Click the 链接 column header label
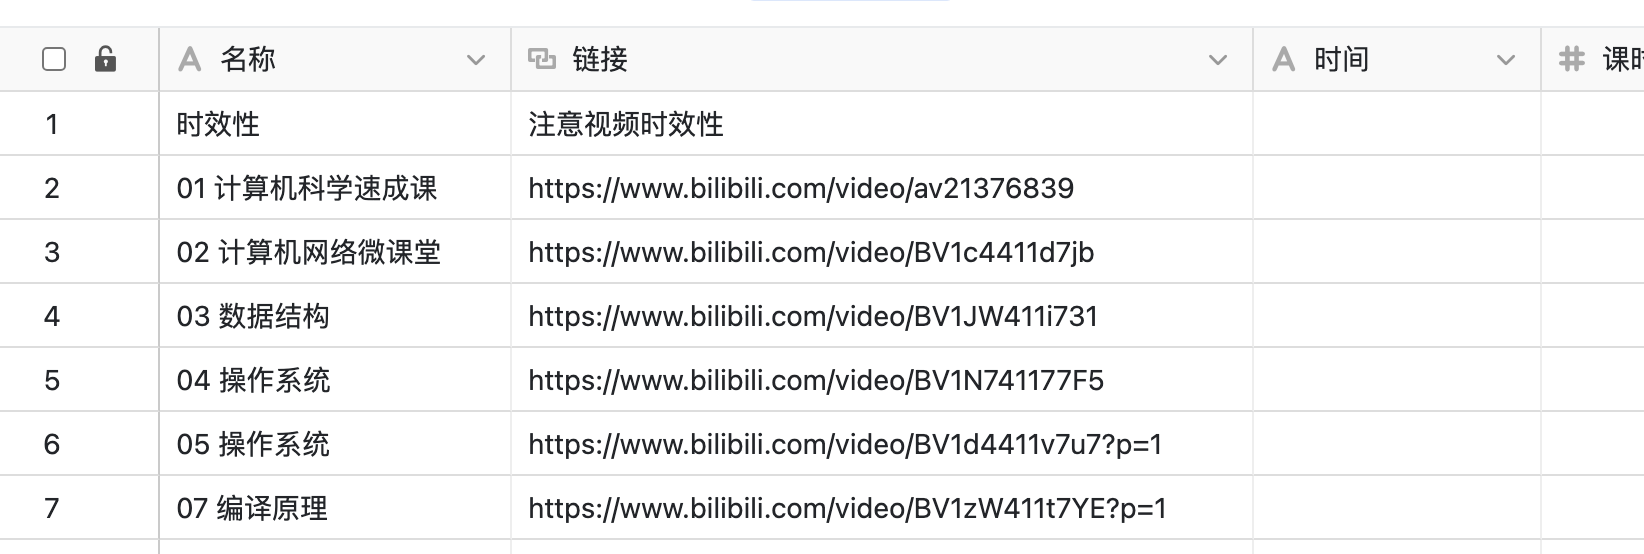Viewport: 1644px width, 554px height. coord(600,59)
